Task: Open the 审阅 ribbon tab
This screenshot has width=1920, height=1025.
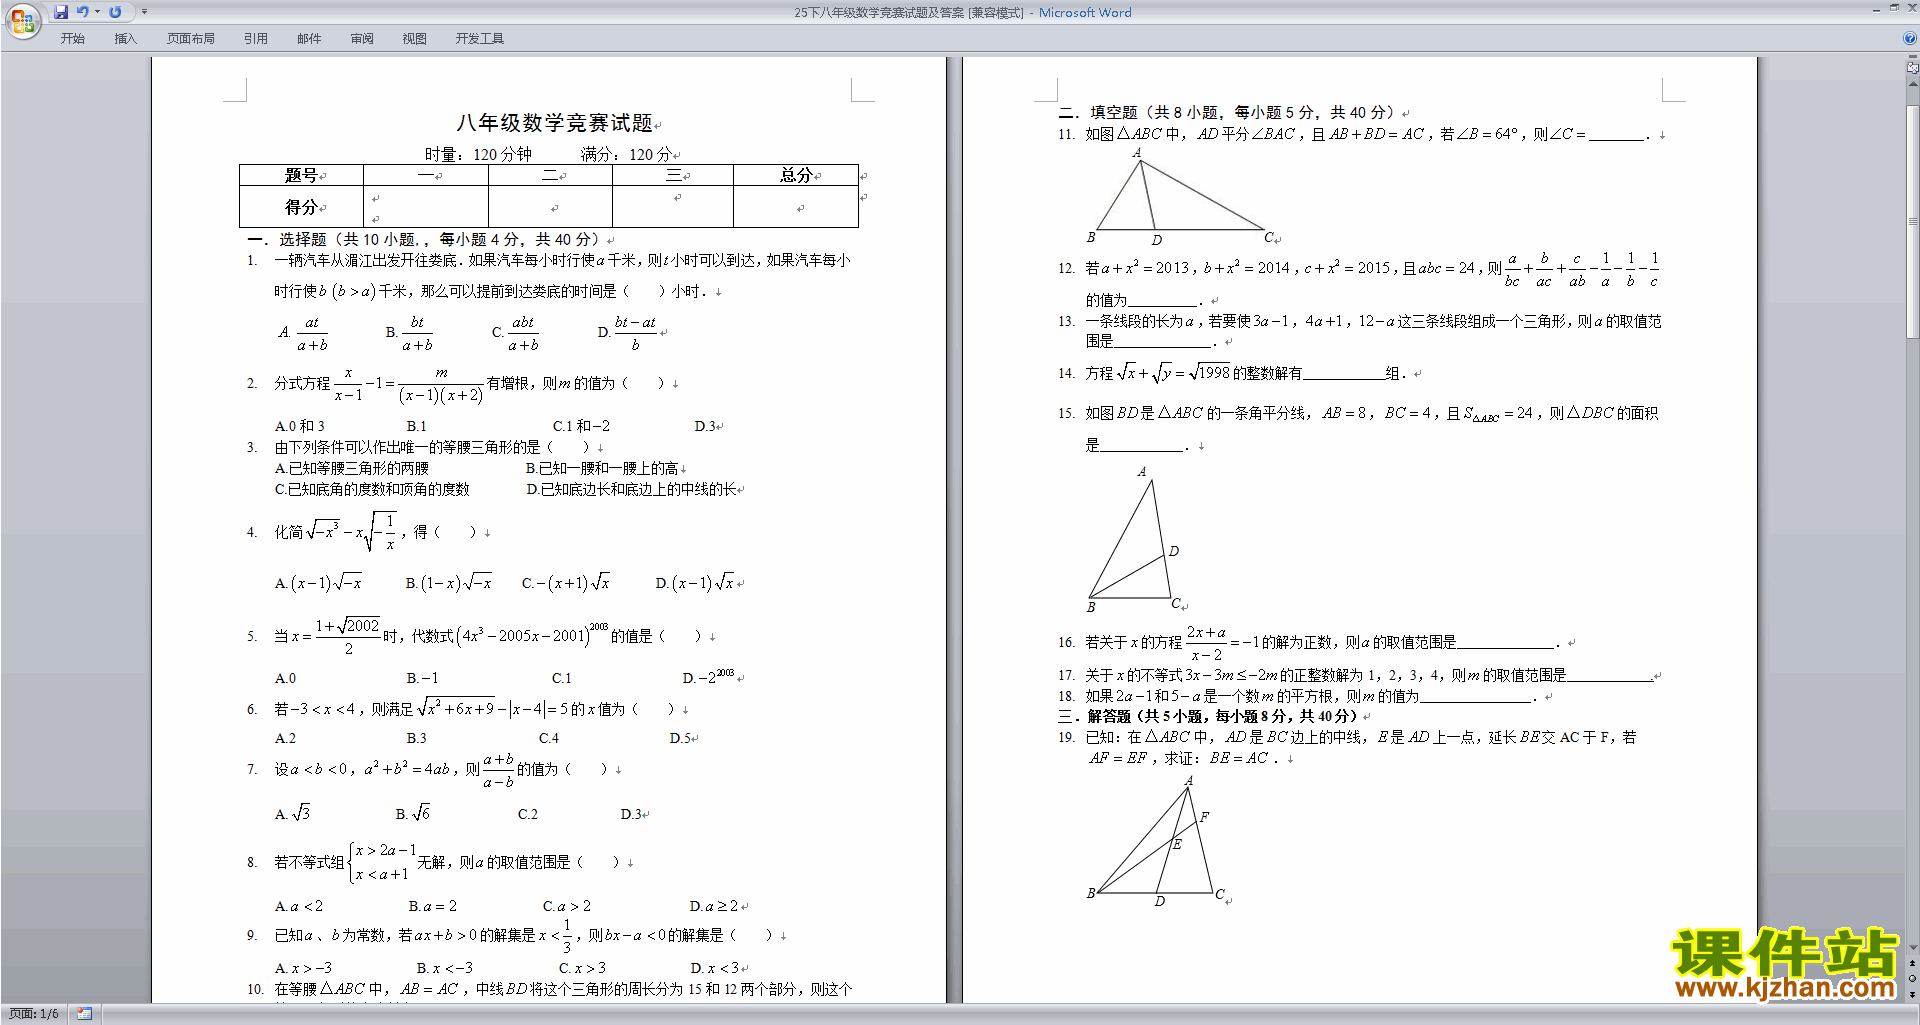Action: pos(362,39)
